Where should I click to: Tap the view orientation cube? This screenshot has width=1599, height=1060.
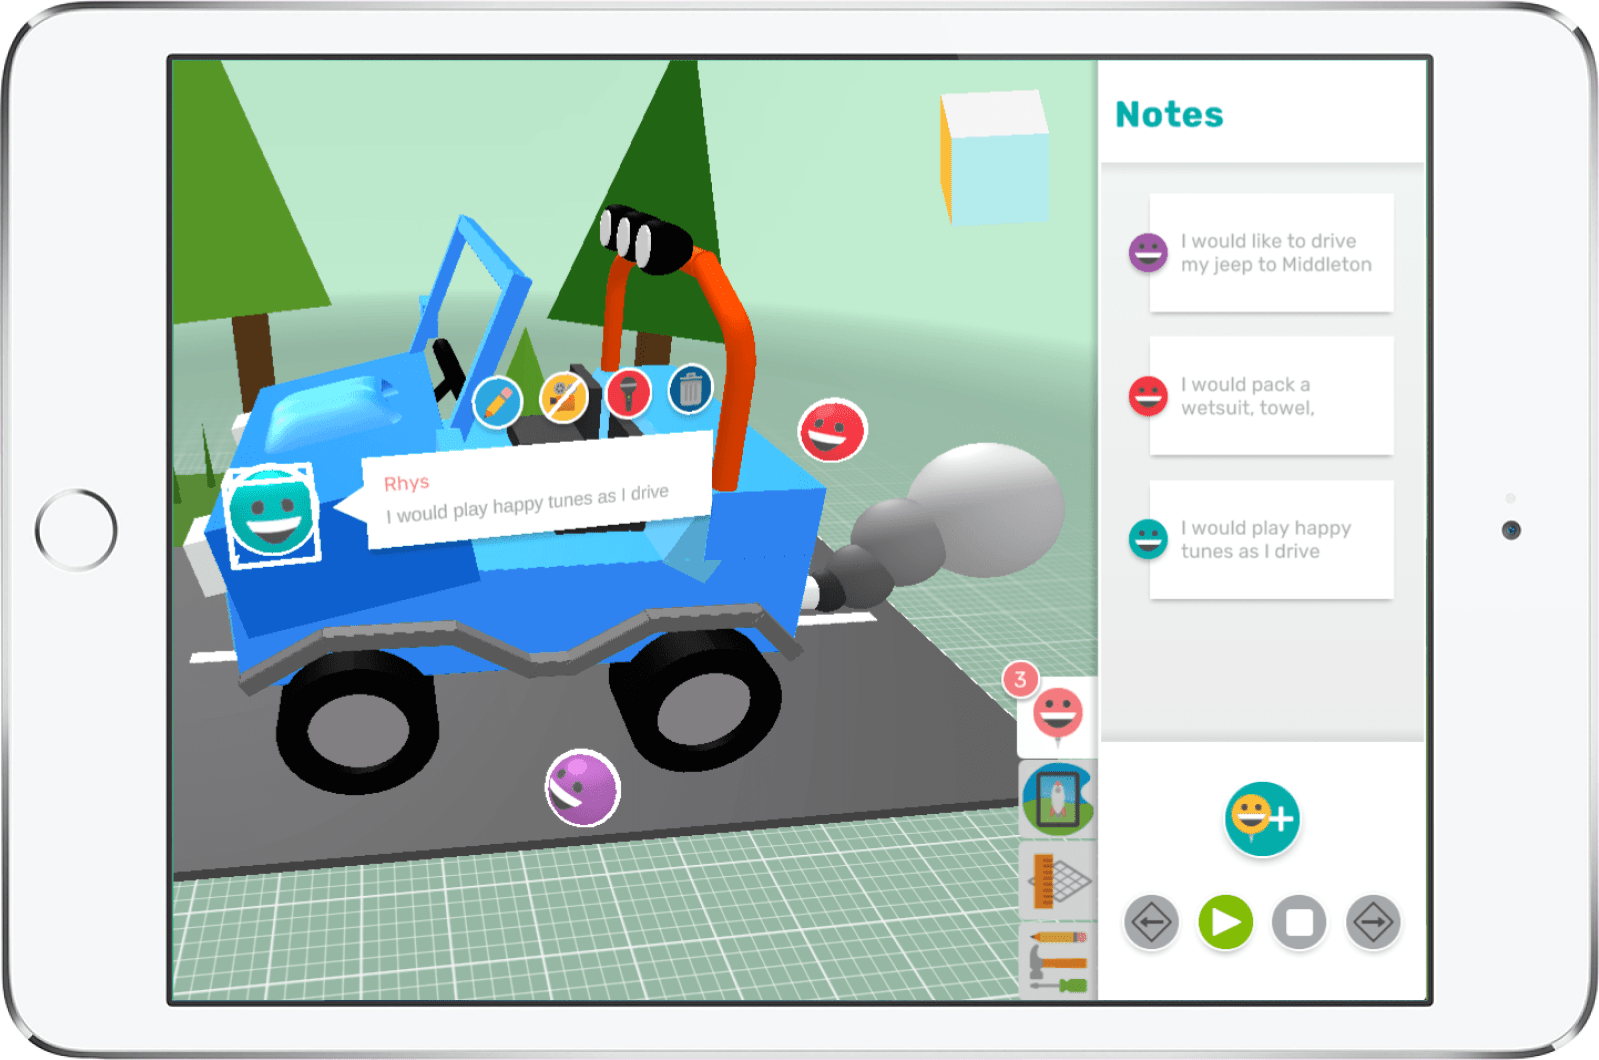pyautogui.click(x=994, y=157)
